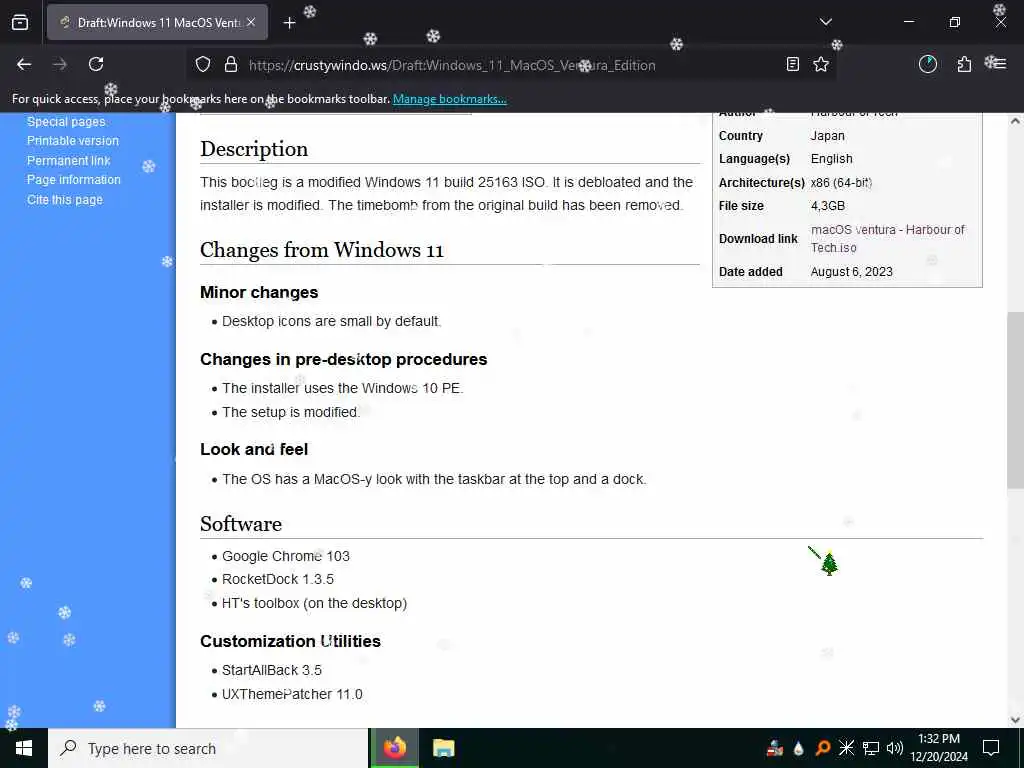This screenshot has height=768, width=1024.
Task: Click the August 6, 2023 date value
Action: coord(852,272)
